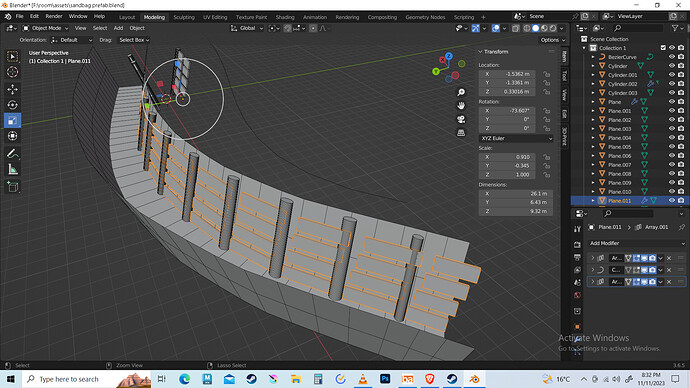Switch to solid viewport shading mode

536,28
